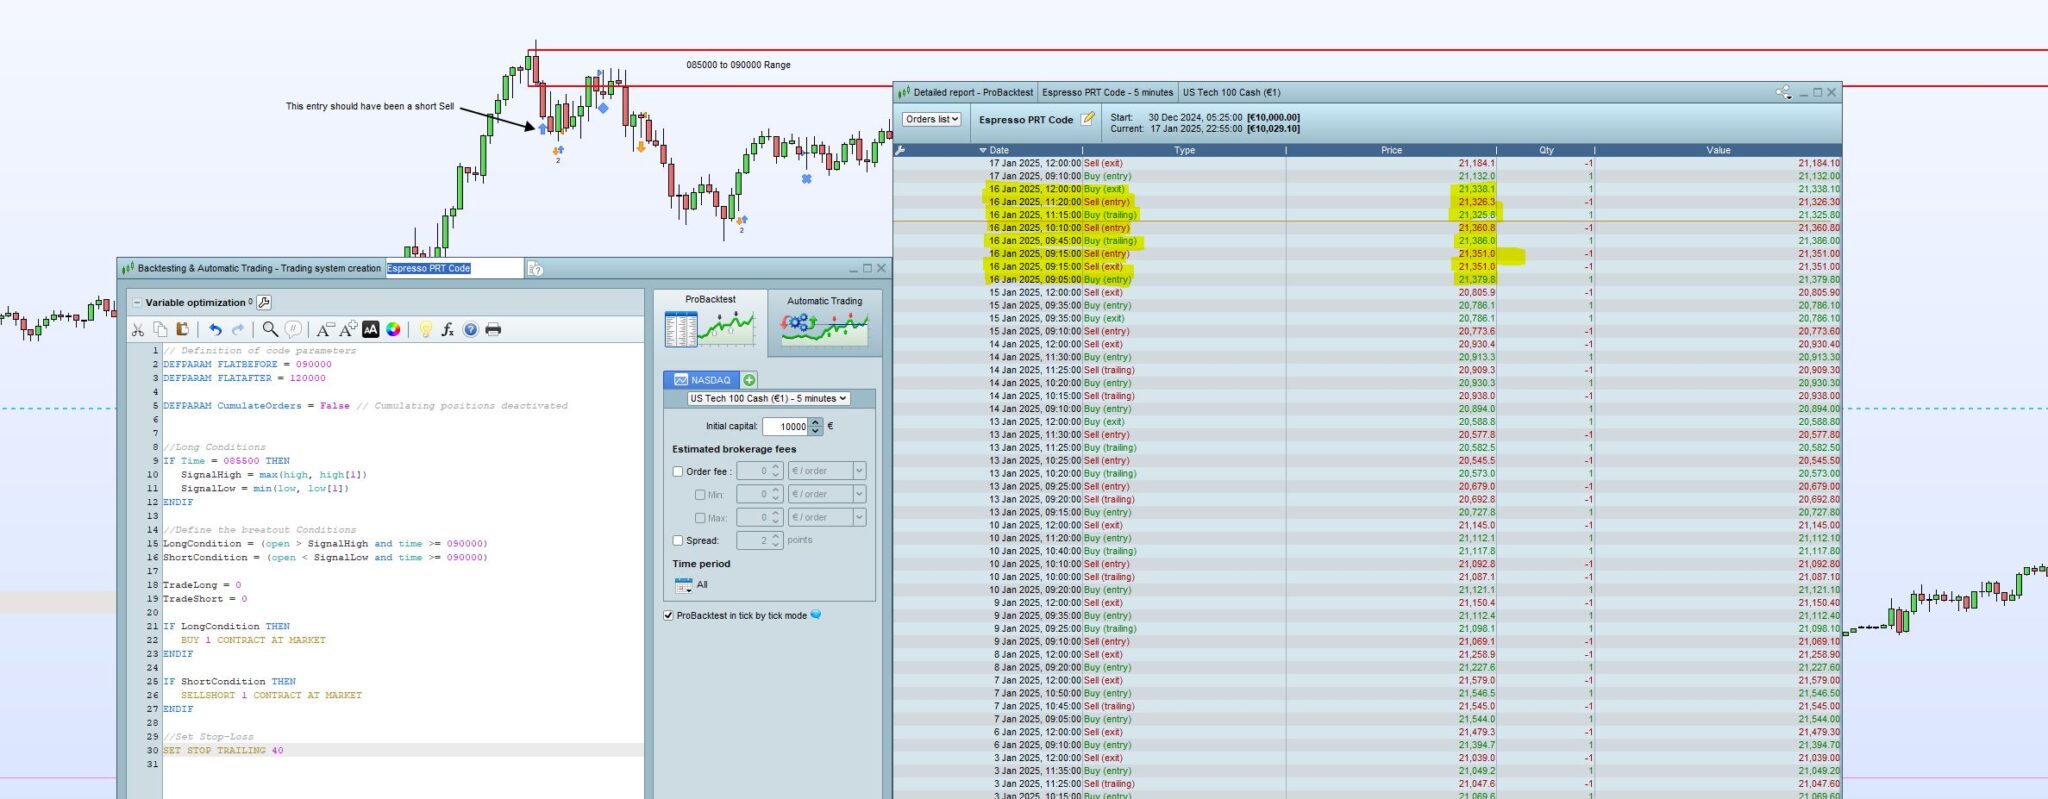This screenshot has width=2048, height=799.
Task: Collapse the Variable optimization section
Action: 137,302
